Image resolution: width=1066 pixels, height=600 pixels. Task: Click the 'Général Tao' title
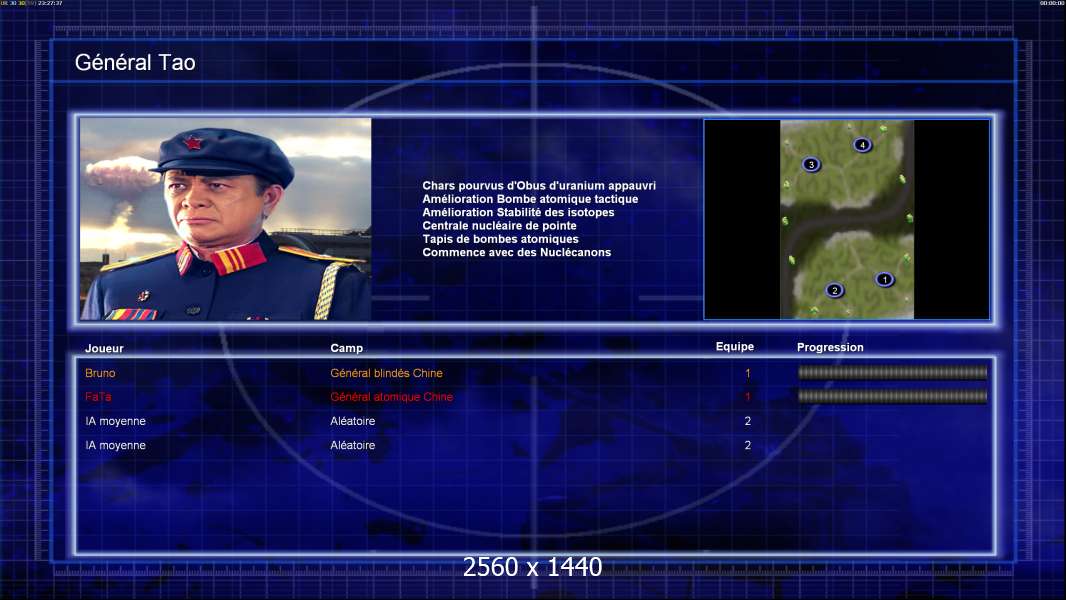(135, 63)
